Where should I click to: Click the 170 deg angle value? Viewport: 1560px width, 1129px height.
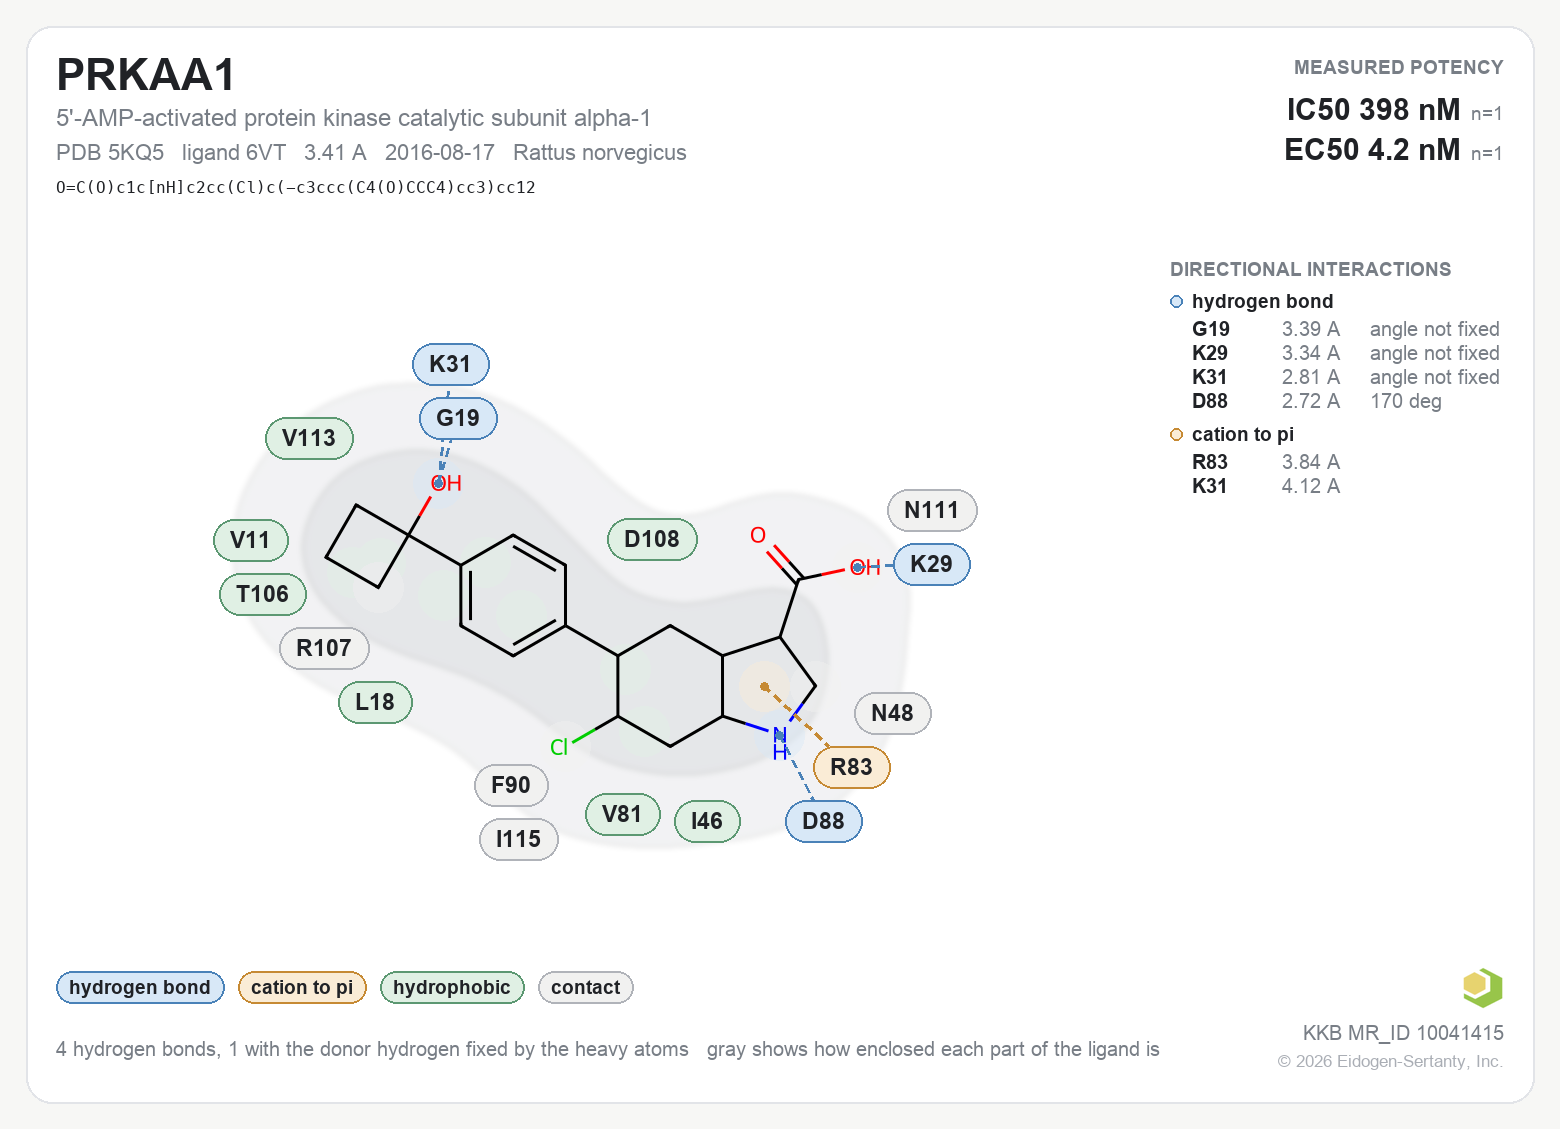[x=1406, y=402]
